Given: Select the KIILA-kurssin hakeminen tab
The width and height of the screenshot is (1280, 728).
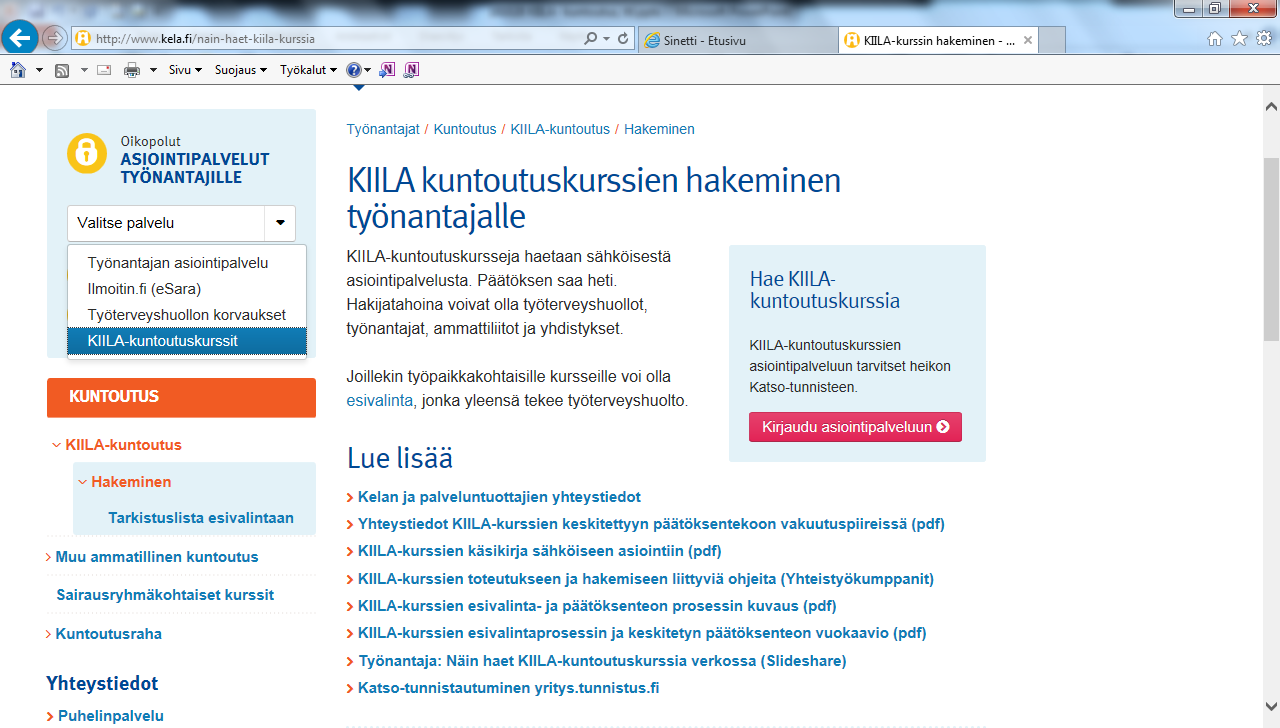Looking at the screenshot, I should coord(937,40).
